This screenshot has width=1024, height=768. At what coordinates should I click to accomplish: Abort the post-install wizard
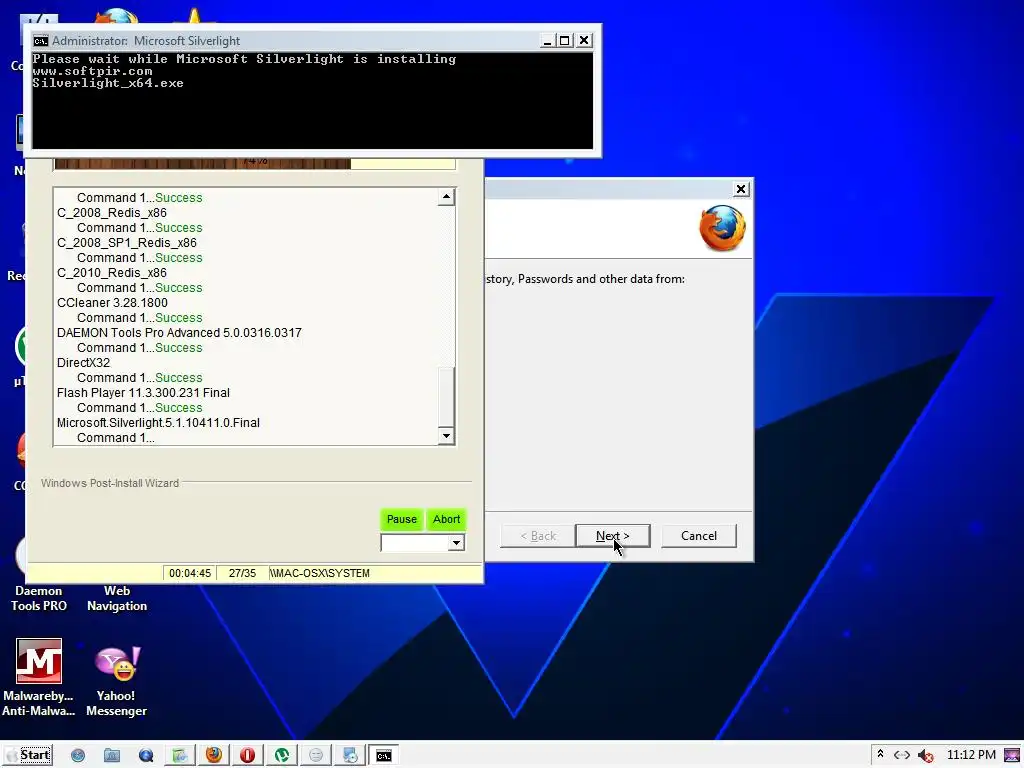[x=447, y=519]
